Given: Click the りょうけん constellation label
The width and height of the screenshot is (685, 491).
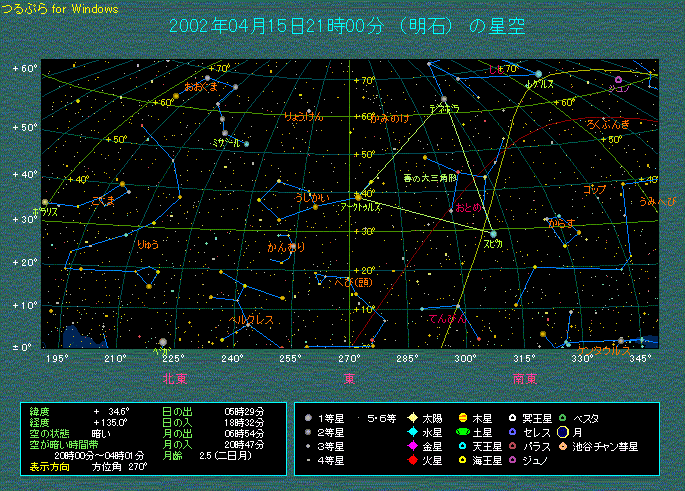Looking at the screenshot, I should click(304, 116).
